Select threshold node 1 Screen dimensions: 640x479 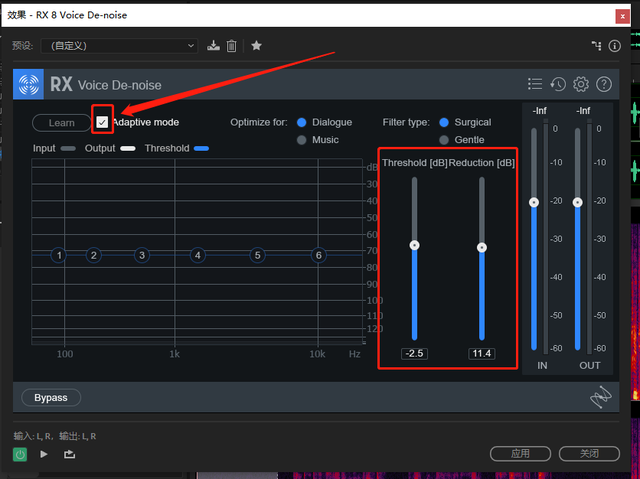[x=59, y=255]
